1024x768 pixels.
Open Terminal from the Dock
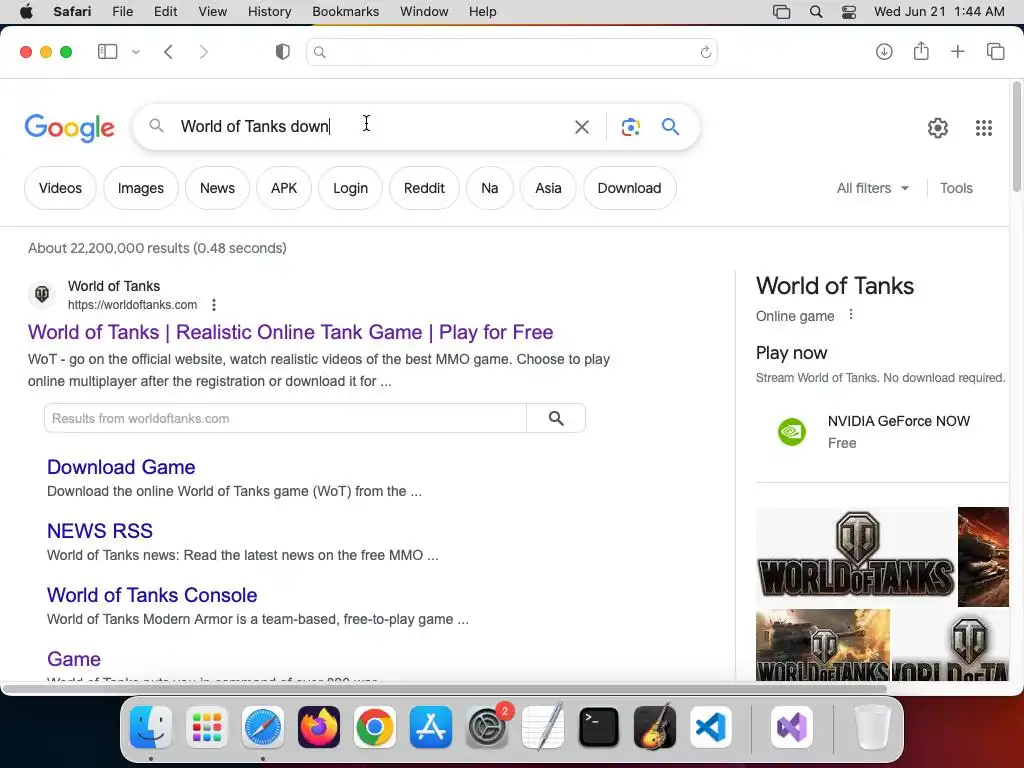tap(599, 727)
